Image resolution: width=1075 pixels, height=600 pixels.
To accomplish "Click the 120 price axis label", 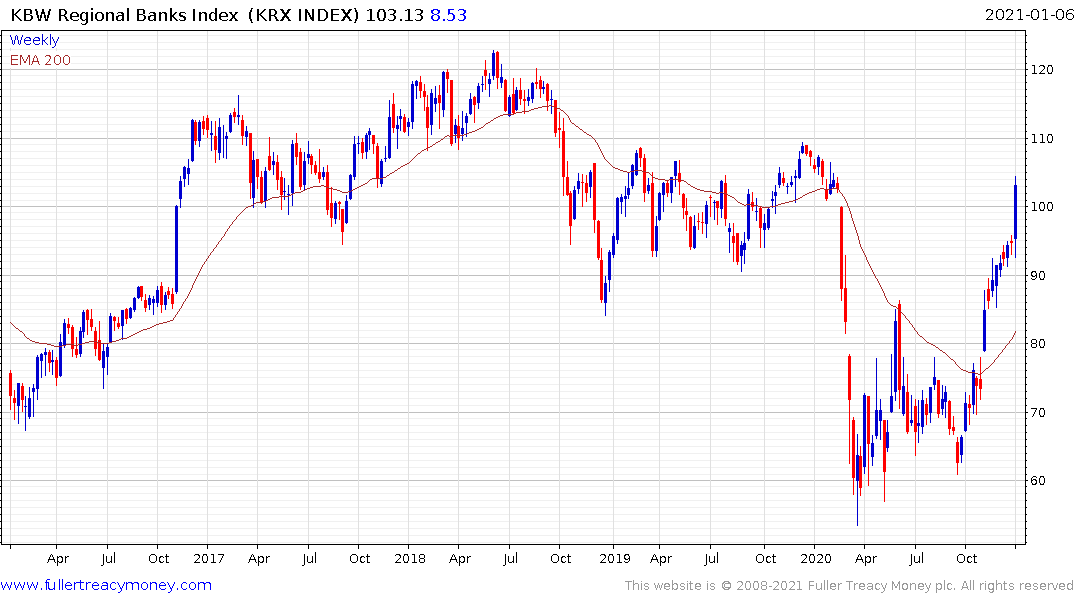I will (x=1041, y=70).
